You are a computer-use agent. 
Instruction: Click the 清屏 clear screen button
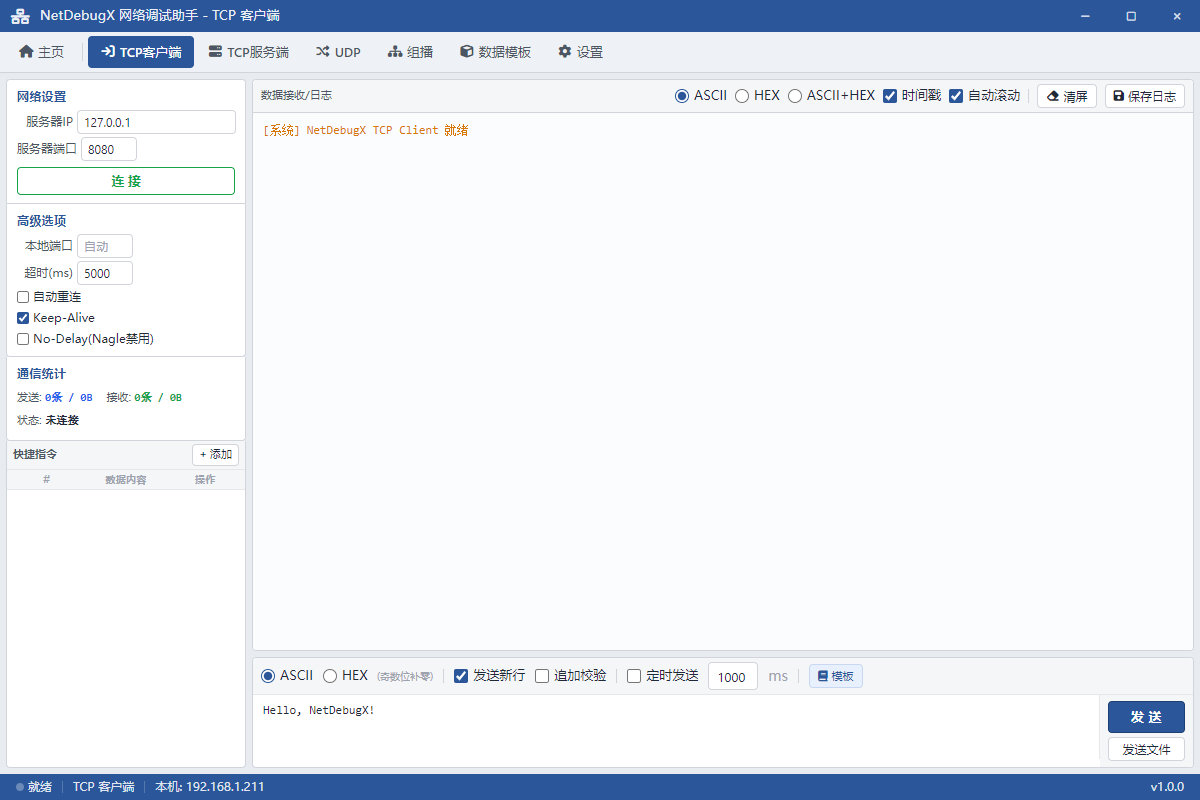[1067, 96]
